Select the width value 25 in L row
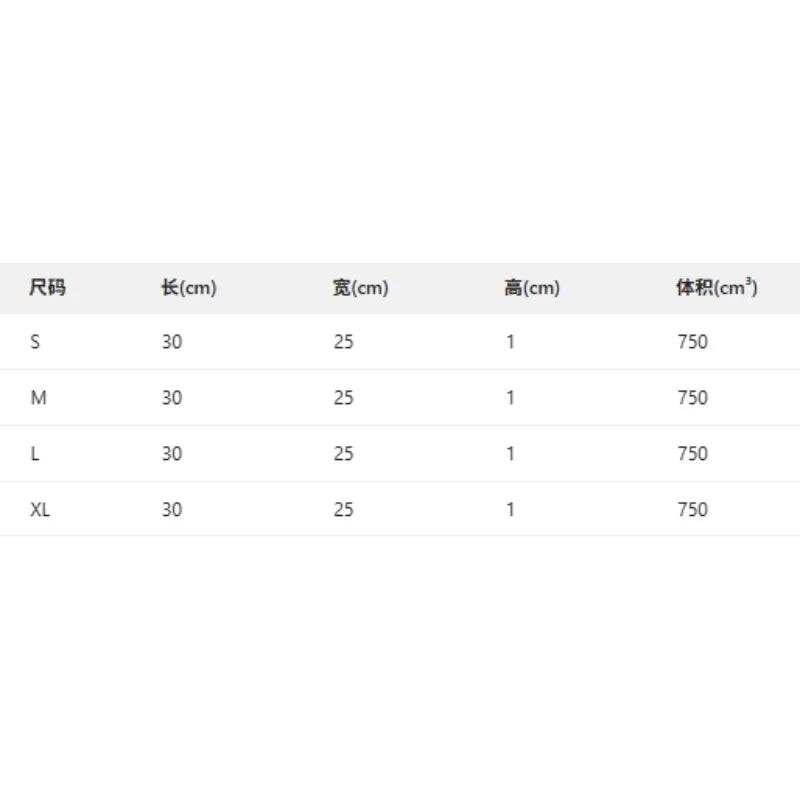Image resolution: width=800 pixels, height=800 pixels. point(344,454)
